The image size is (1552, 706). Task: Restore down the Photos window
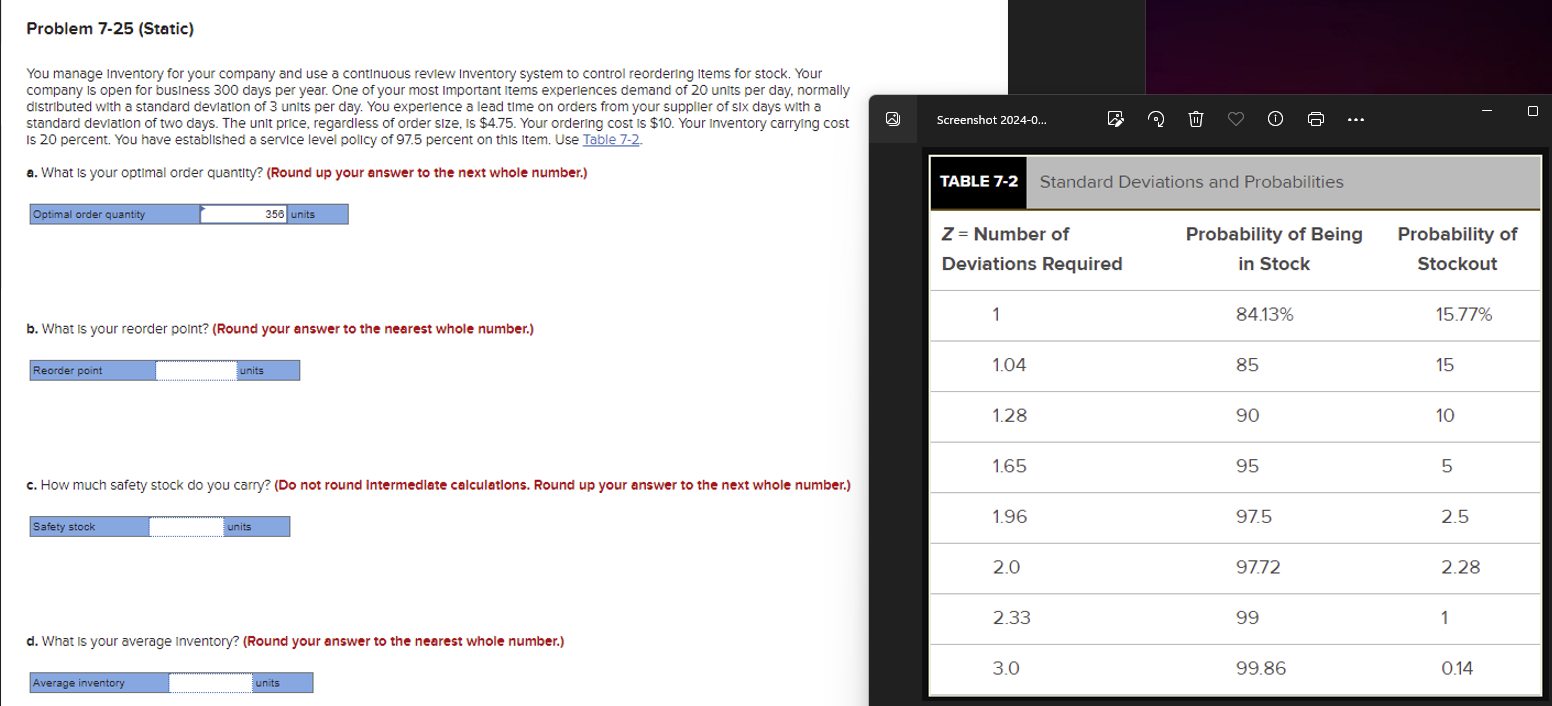click(1532, 110)
